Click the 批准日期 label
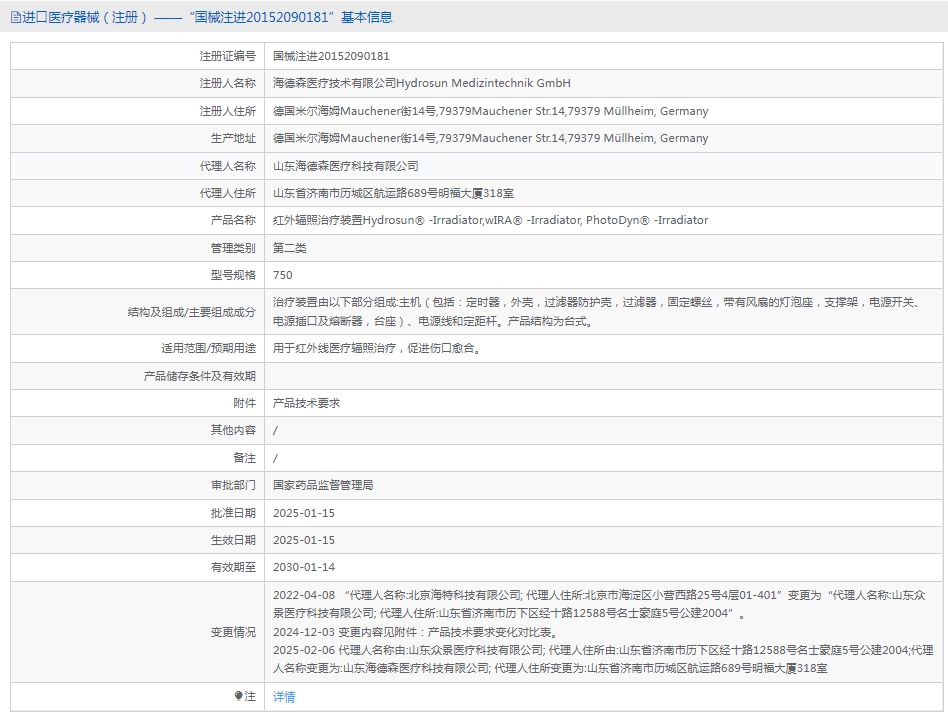 click(233, 513)
